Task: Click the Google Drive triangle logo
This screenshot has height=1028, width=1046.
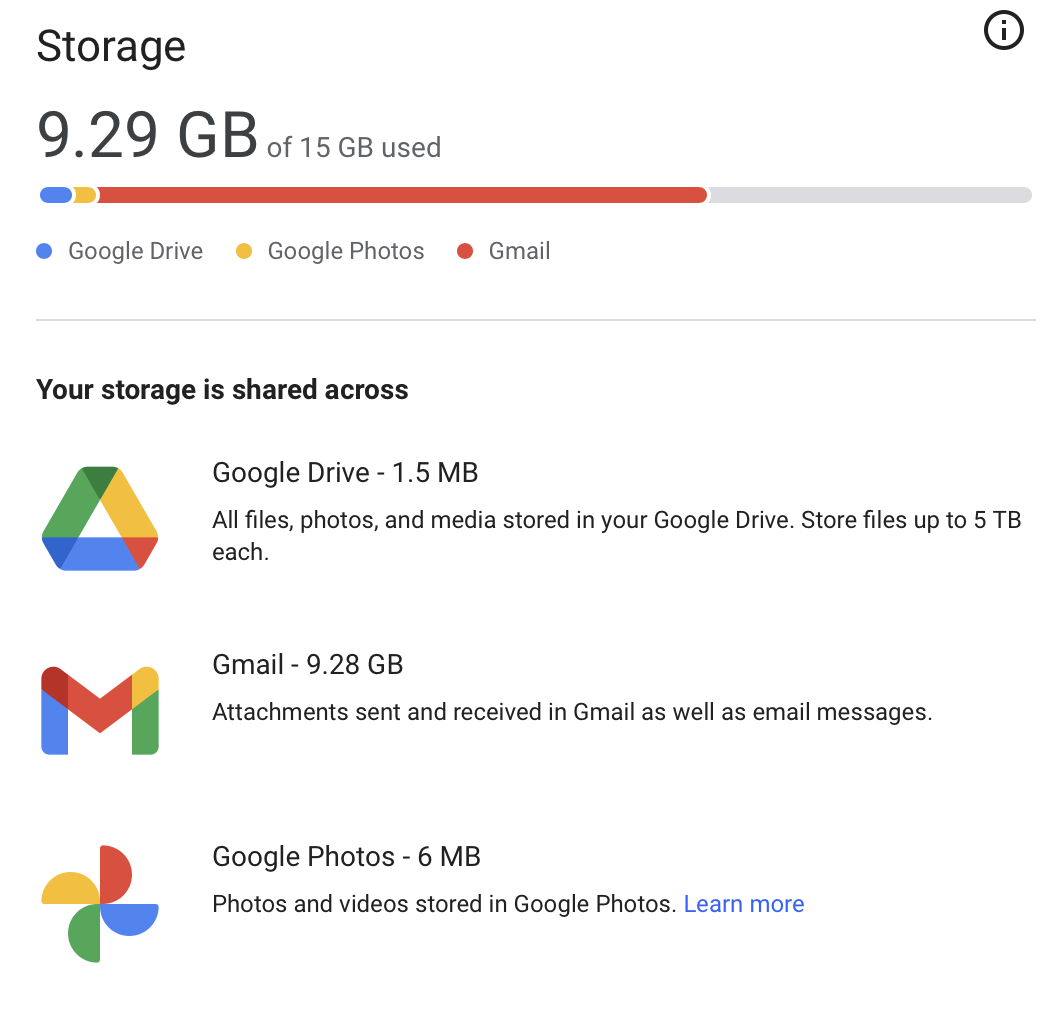Action: (100, 518)
